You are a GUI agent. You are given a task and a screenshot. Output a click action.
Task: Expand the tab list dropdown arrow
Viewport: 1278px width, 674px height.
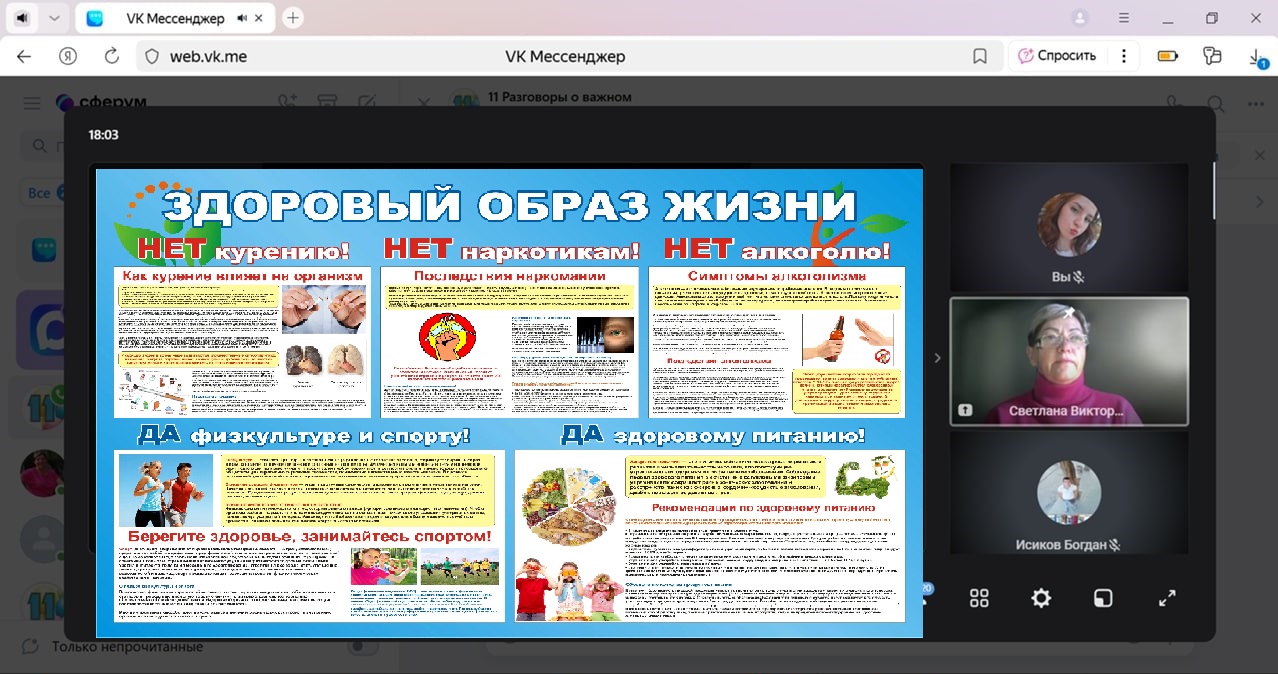click(x=54, y=18)
